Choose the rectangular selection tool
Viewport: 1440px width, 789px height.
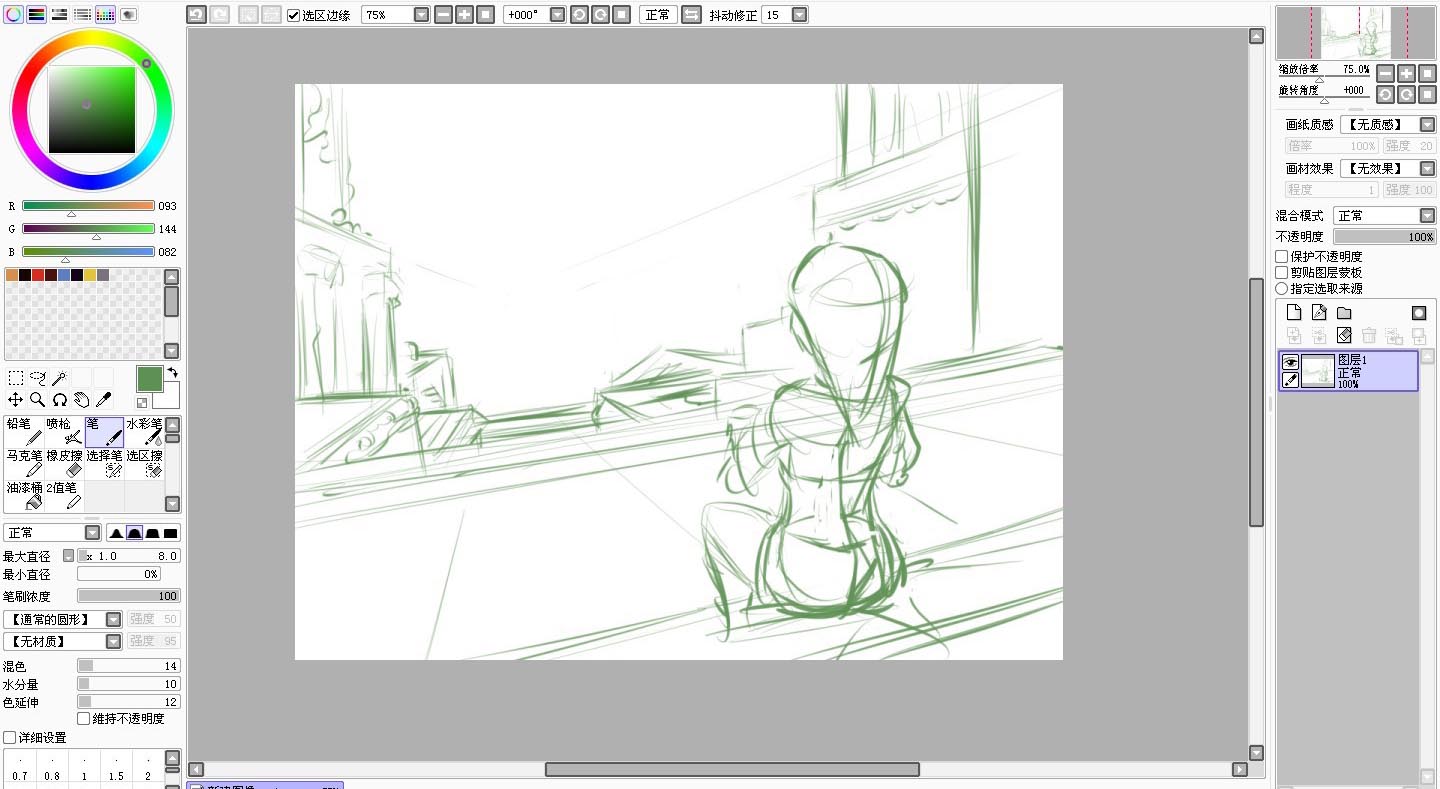16,378
